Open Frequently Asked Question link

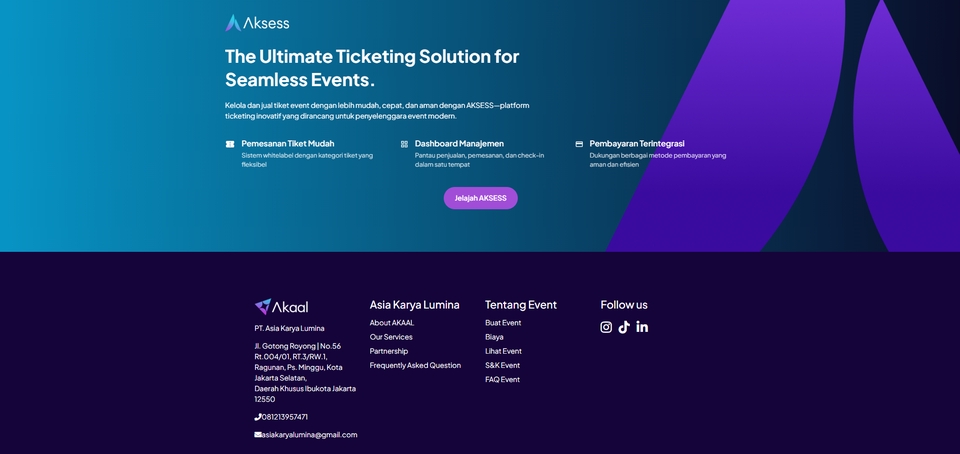[x=415, y=365]
